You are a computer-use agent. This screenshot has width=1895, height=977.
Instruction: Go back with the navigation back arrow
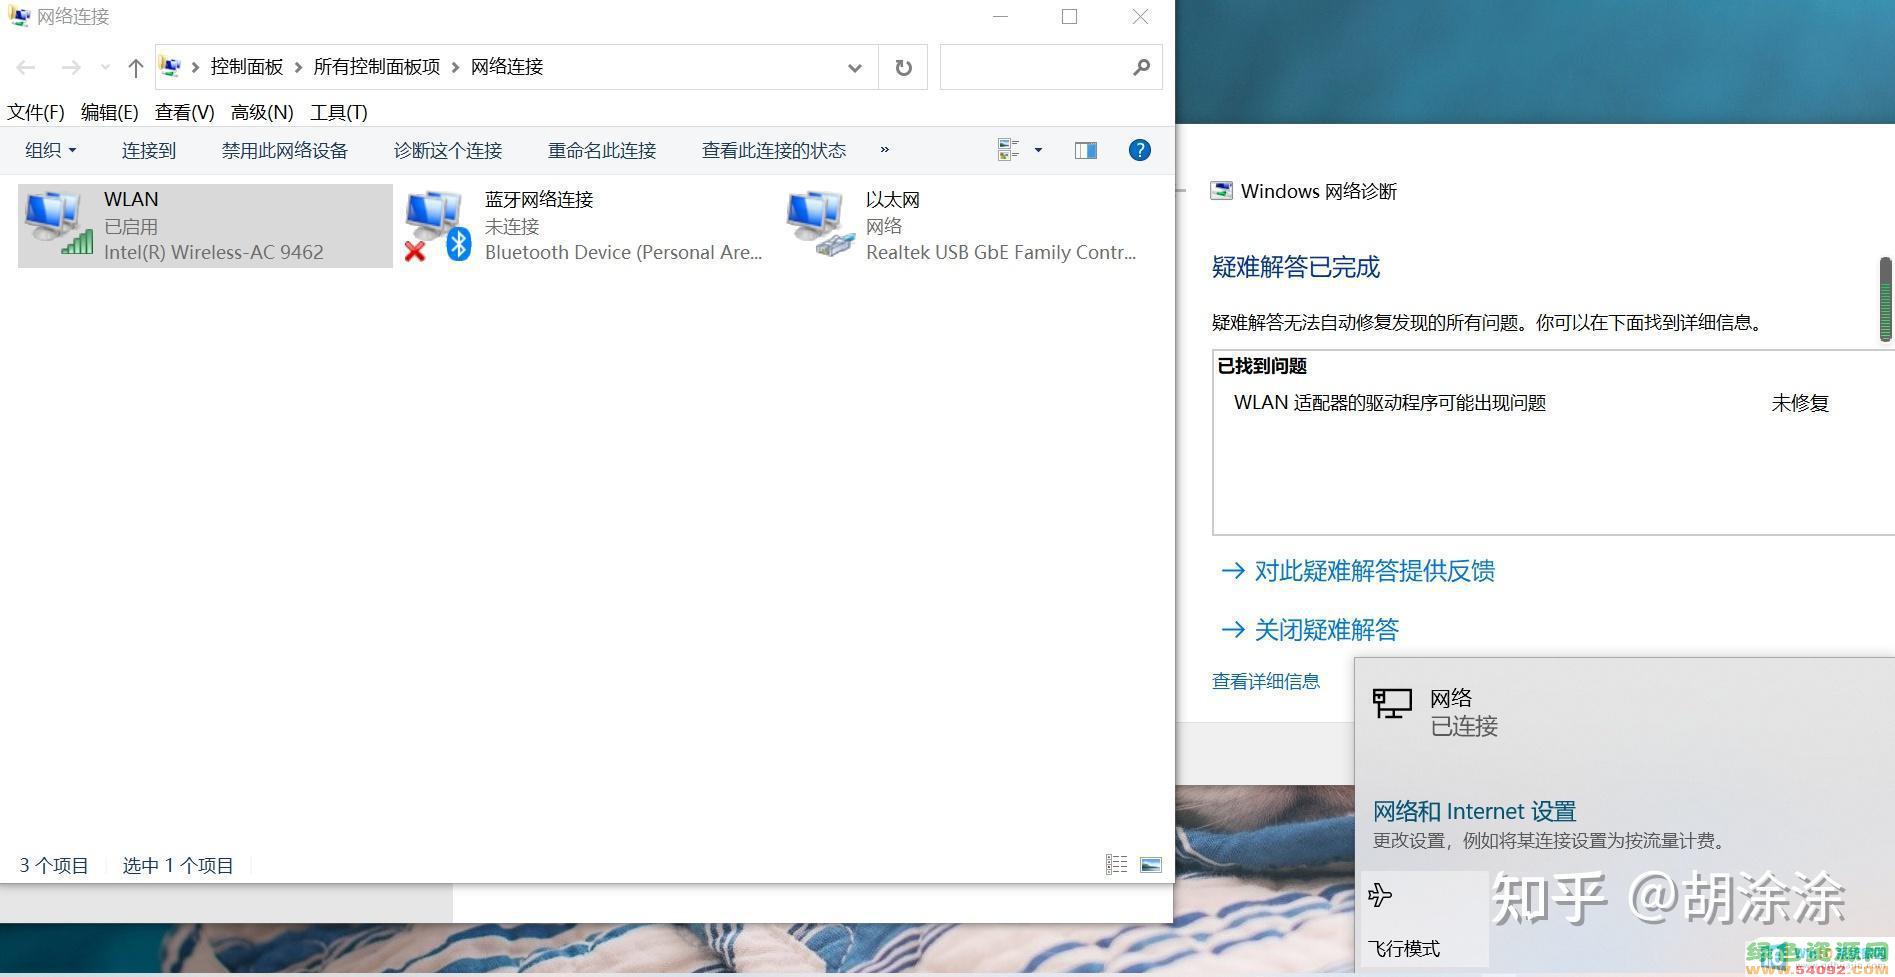26,67
